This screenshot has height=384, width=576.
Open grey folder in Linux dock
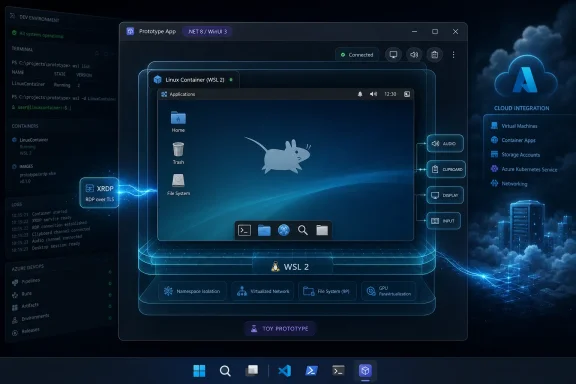pyautogui.click(x=322, y=230)
